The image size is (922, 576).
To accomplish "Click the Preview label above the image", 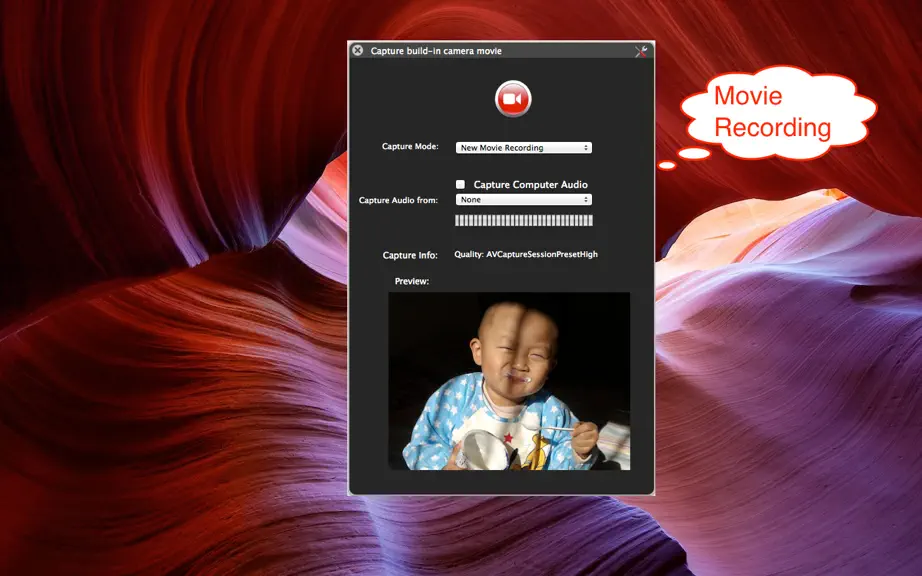I will pyautogui.click(x=412, y=282).
